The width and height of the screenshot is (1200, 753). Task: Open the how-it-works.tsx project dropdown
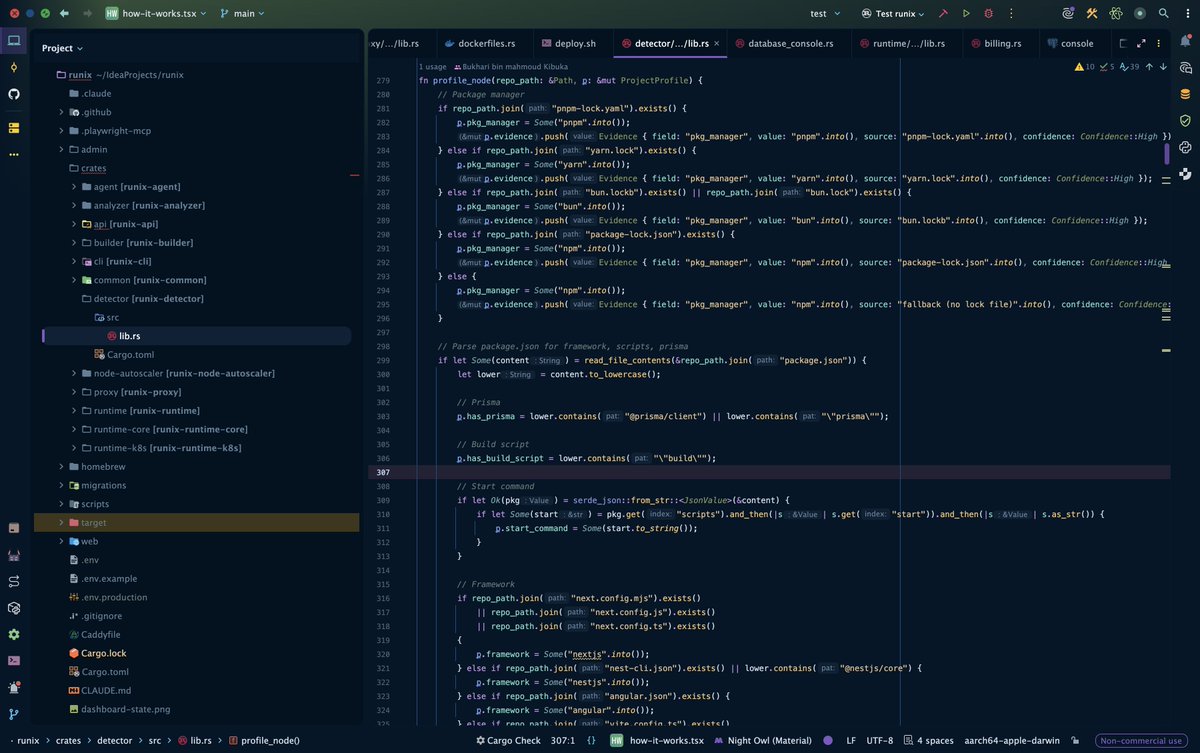coord(154,14)
